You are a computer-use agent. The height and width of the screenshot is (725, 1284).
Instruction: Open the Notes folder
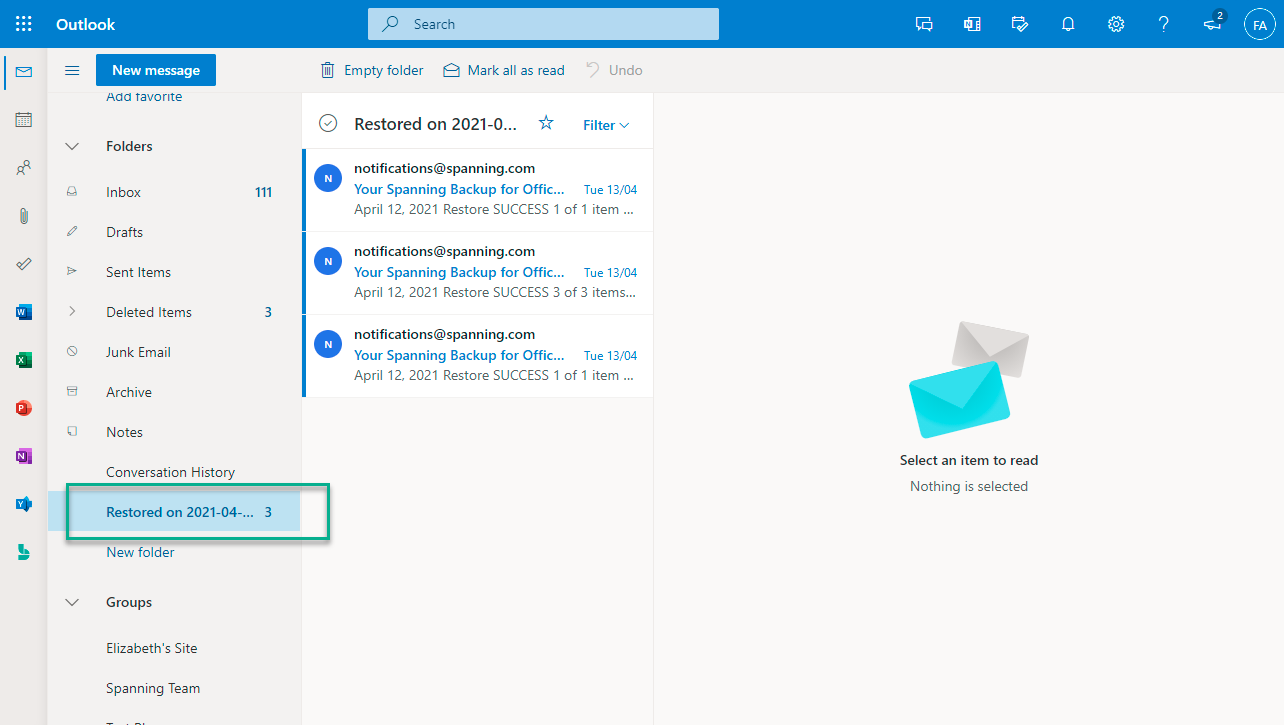174,432
